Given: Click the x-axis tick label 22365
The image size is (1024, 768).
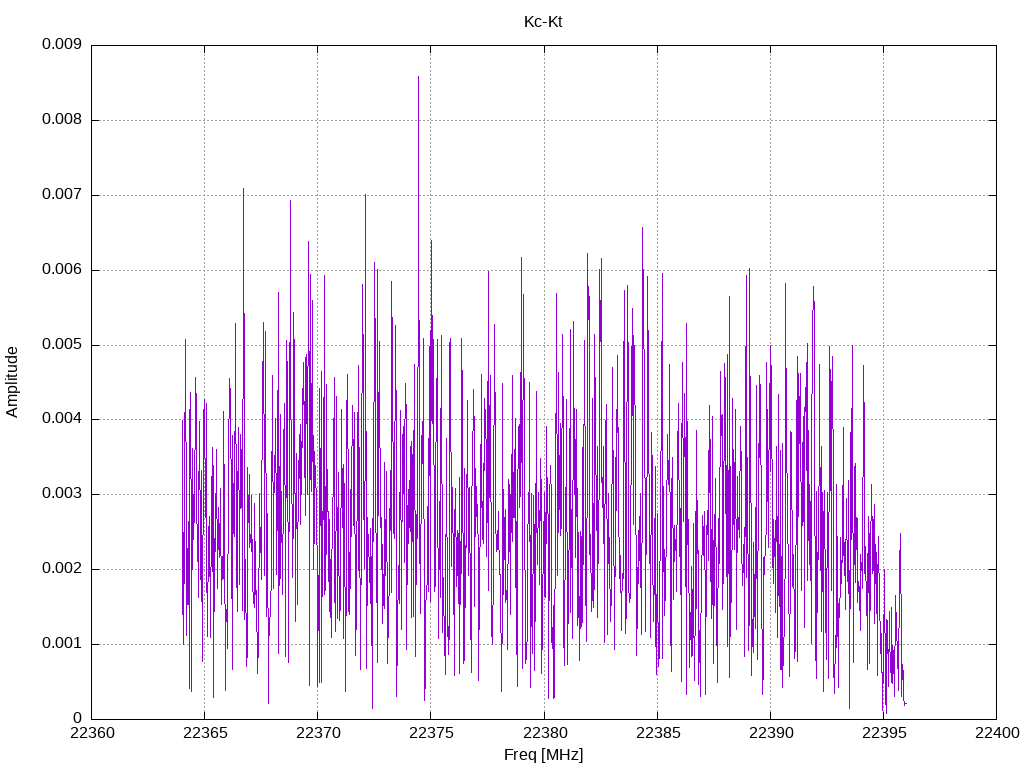Looking at the screenshot, I should pyautogui.click(x=205, y=733).
